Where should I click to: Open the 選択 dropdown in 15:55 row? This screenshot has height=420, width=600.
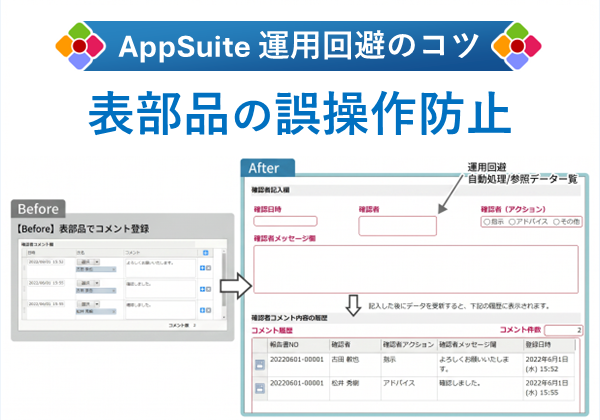[x=88, y=283]
